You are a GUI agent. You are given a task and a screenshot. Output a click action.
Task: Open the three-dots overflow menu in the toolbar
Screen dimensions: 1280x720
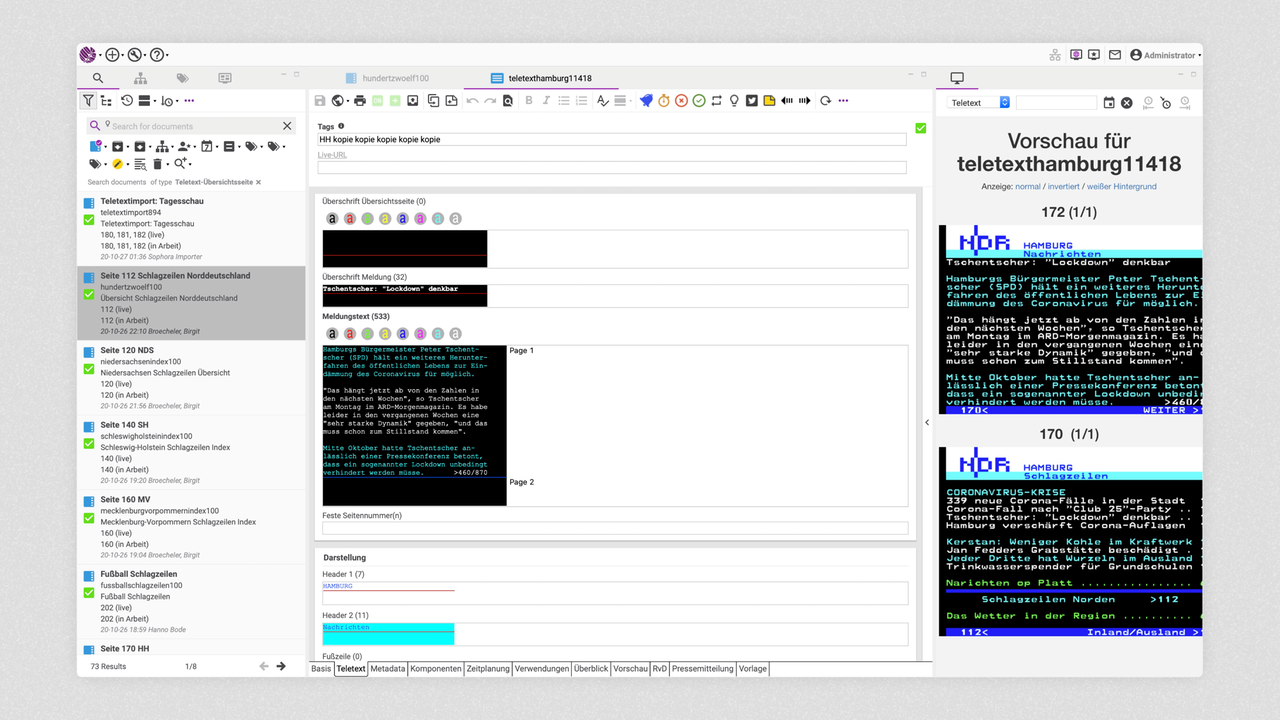point(843,100)
